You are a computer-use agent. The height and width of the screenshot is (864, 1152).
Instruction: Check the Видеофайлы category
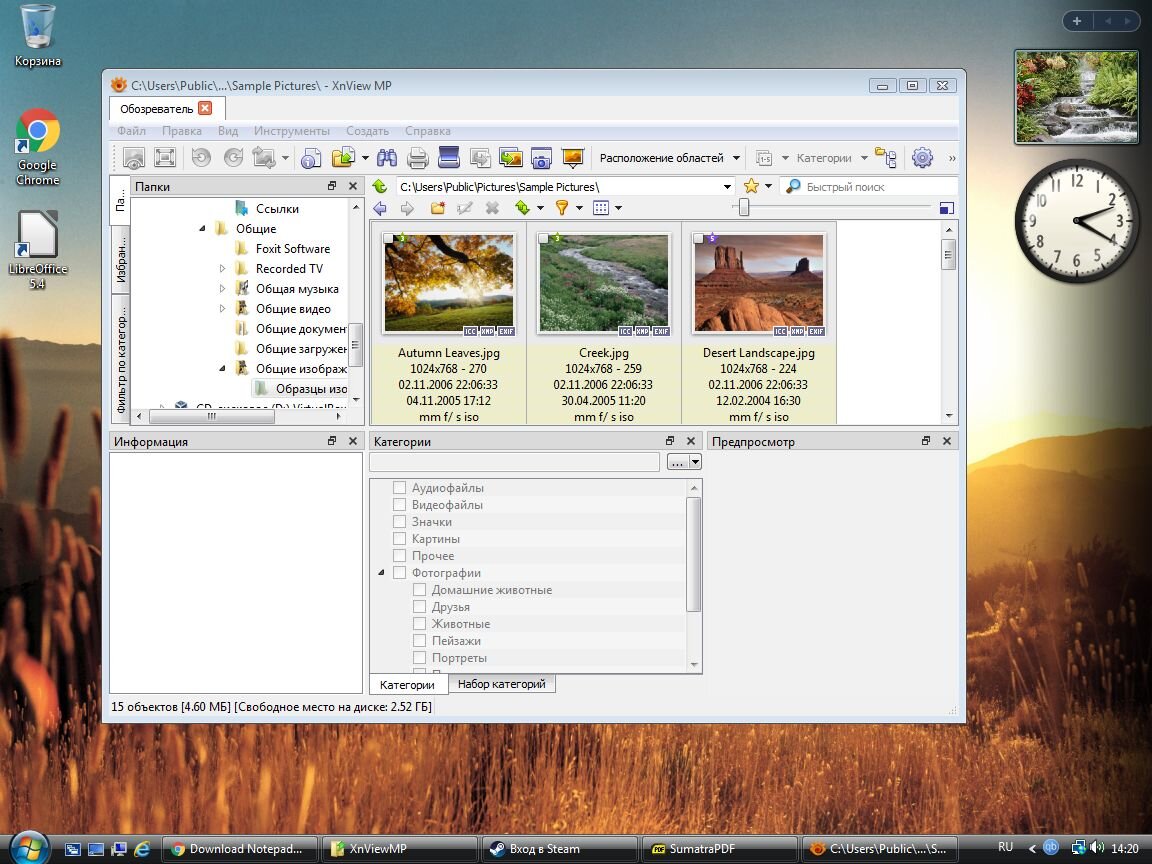click(400, 505)
